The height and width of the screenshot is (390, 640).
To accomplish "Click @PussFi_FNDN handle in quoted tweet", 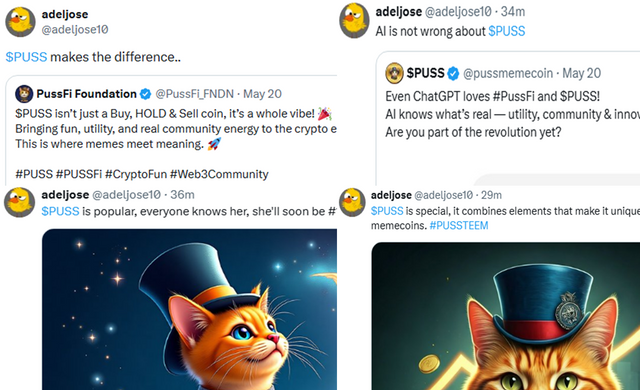I will point(194,94).
